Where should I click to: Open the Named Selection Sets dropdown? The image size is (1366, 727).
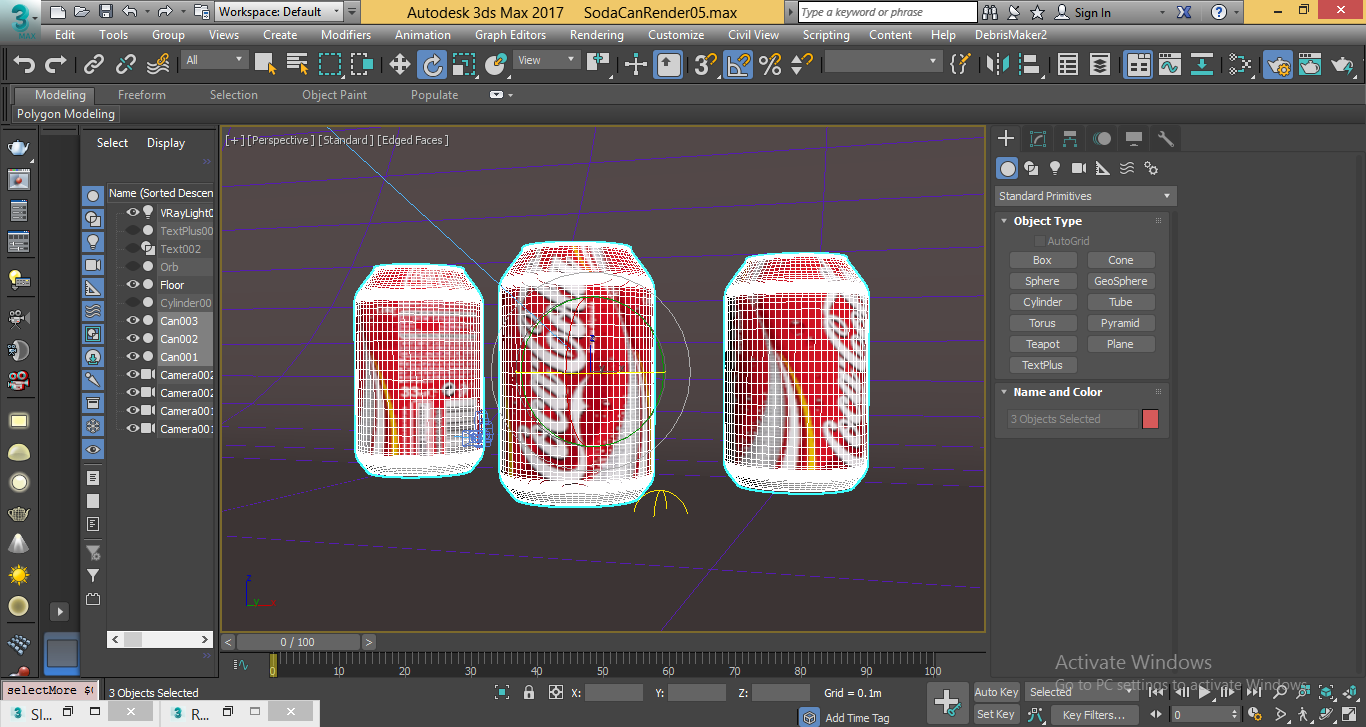(883, 62)
